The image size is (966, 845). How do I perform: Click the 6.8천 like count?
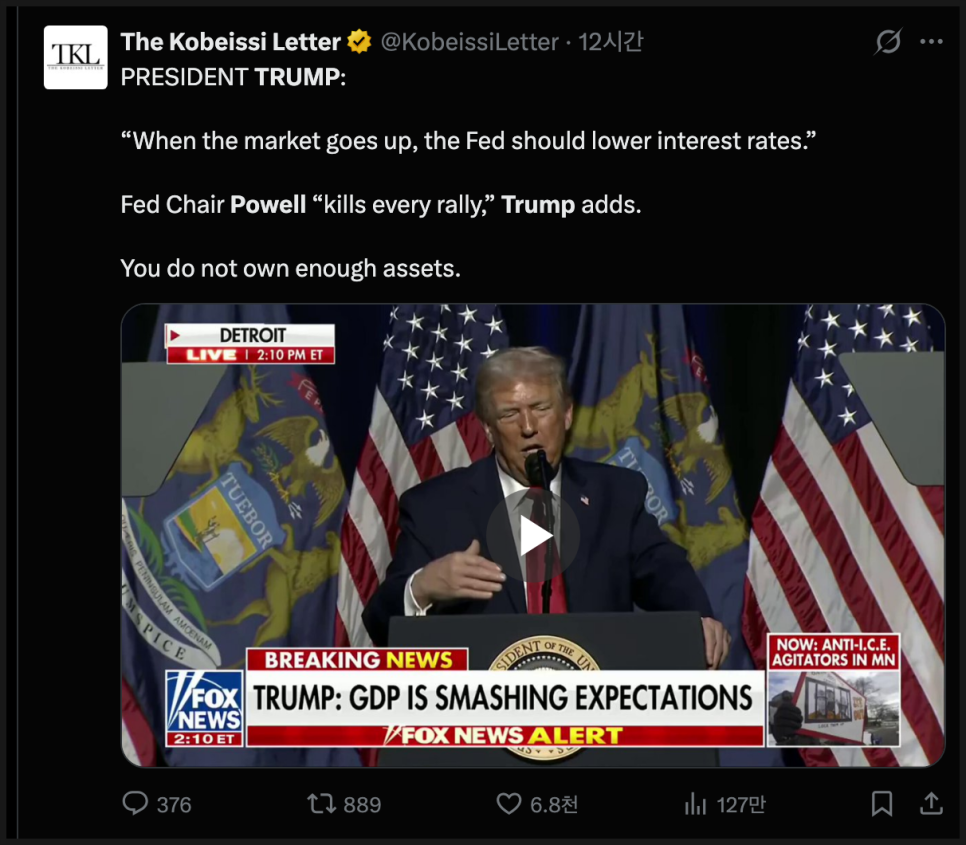(x=553, y=804)
